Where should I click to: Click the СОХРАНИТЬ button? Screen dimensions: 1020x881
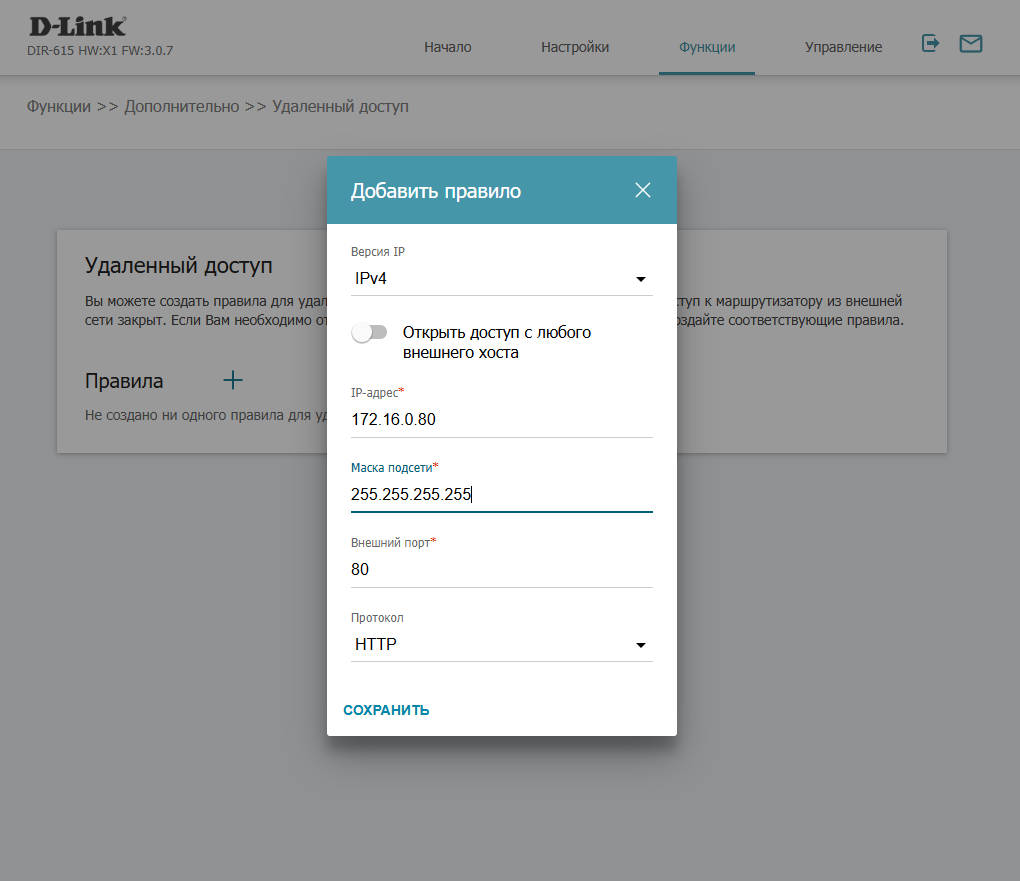(386, 710)
